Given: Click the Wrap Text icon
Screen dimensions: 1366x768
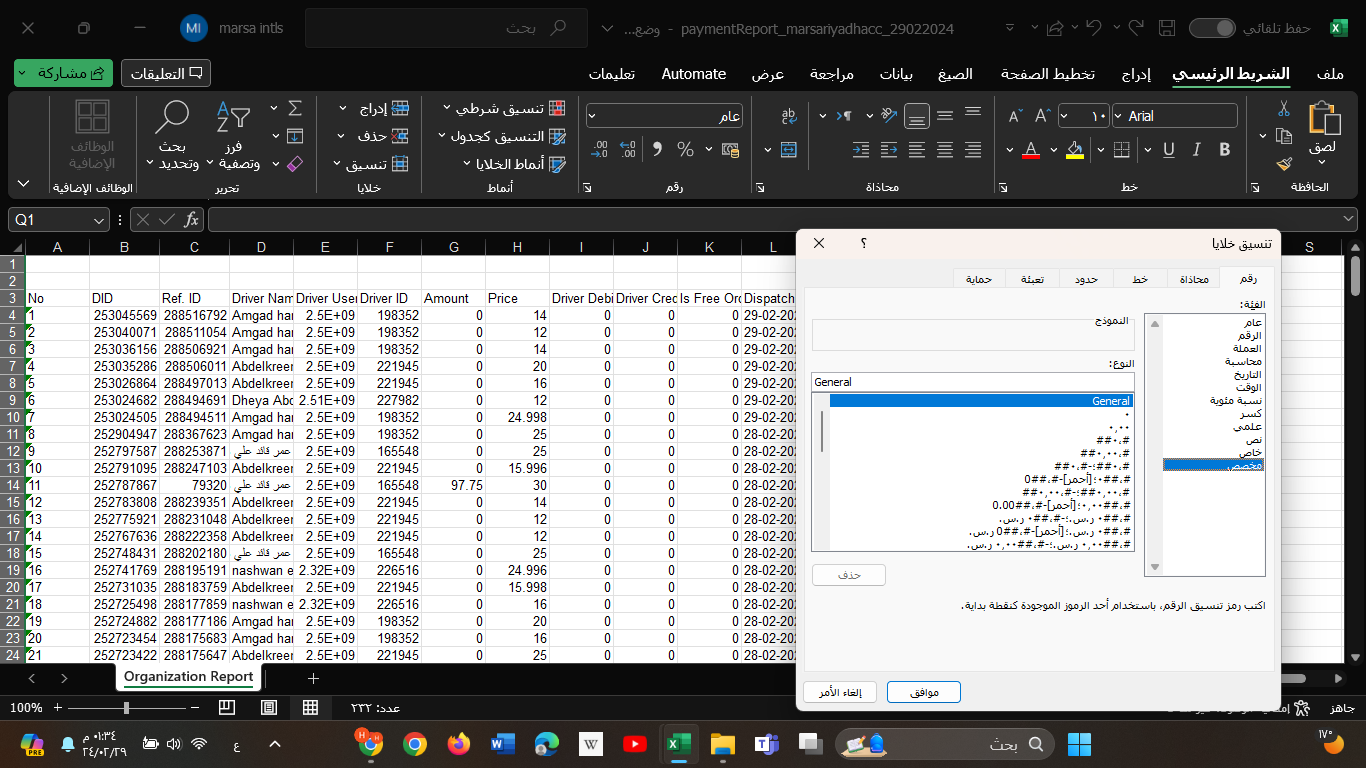Looking at the screenshot, I should pos(789,116).
